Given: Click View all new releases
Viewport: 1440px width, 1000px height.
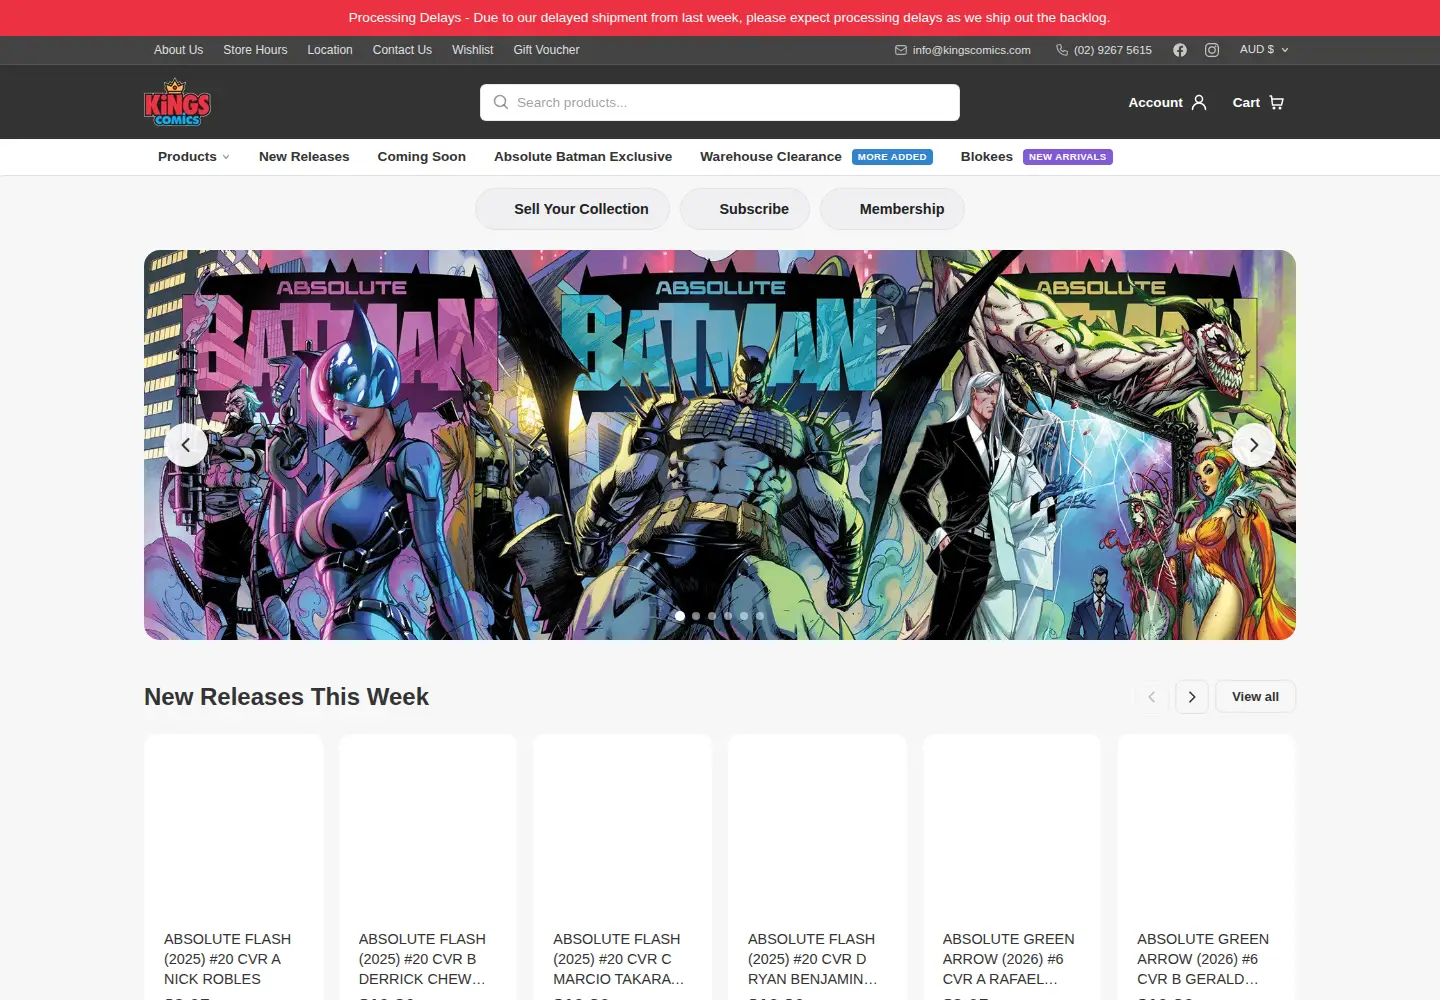Looking at the screenshot, I should point(1255,697).
